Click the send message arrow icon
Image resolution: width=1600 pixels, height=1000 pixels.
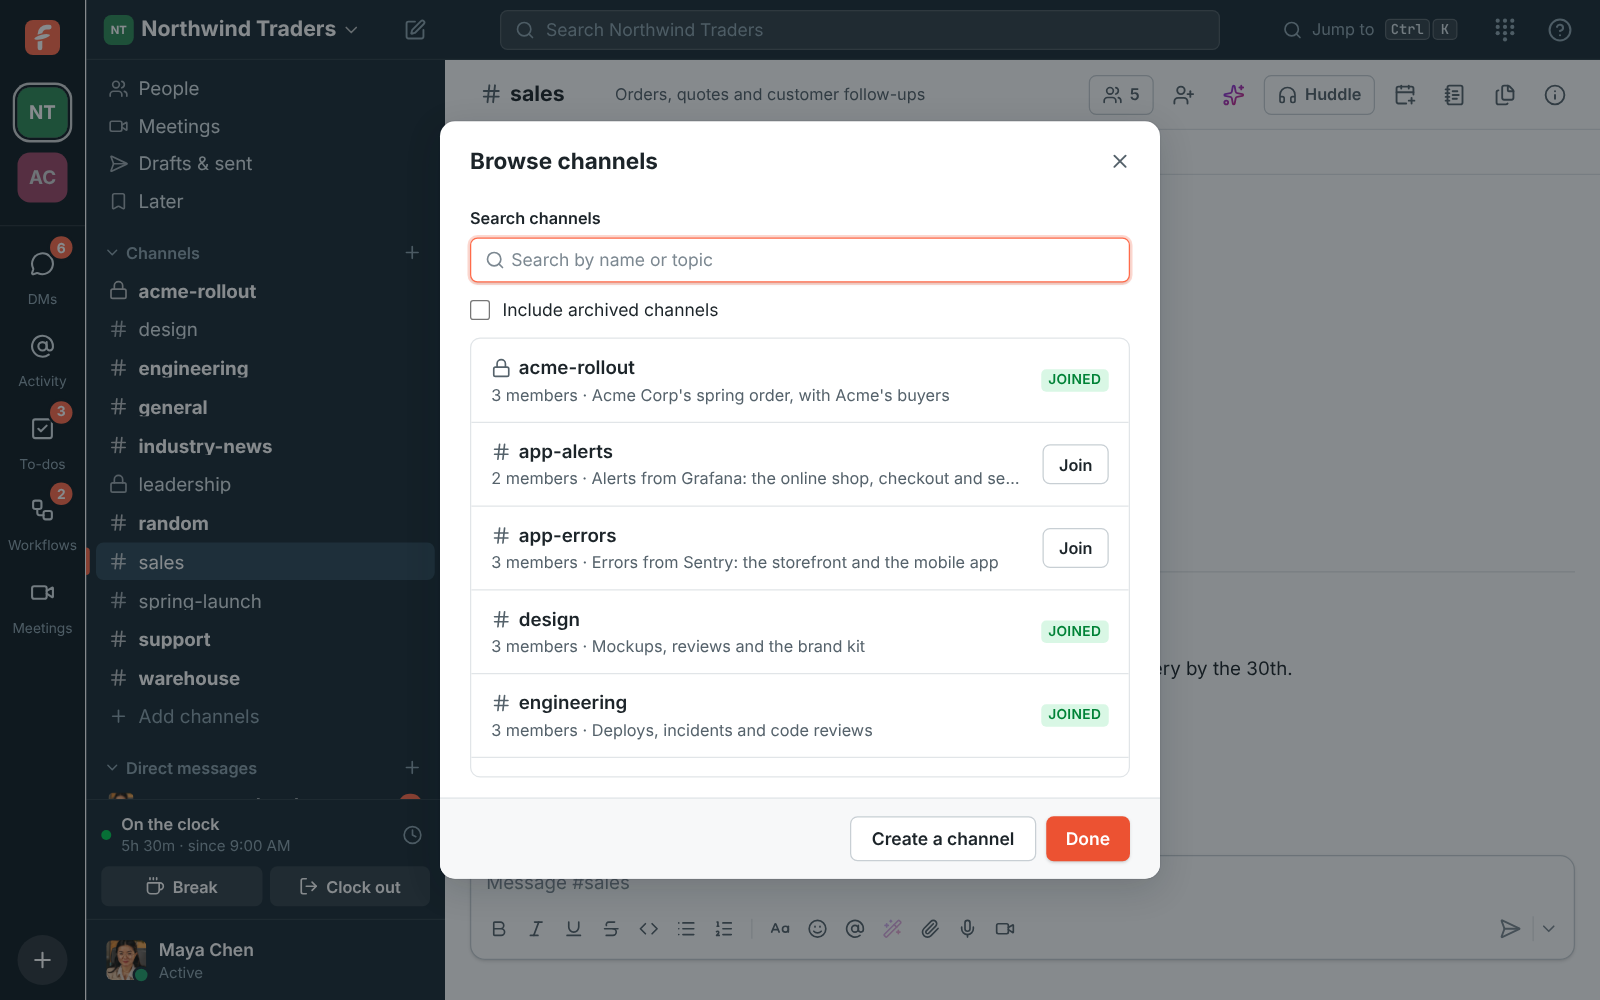1510,929
